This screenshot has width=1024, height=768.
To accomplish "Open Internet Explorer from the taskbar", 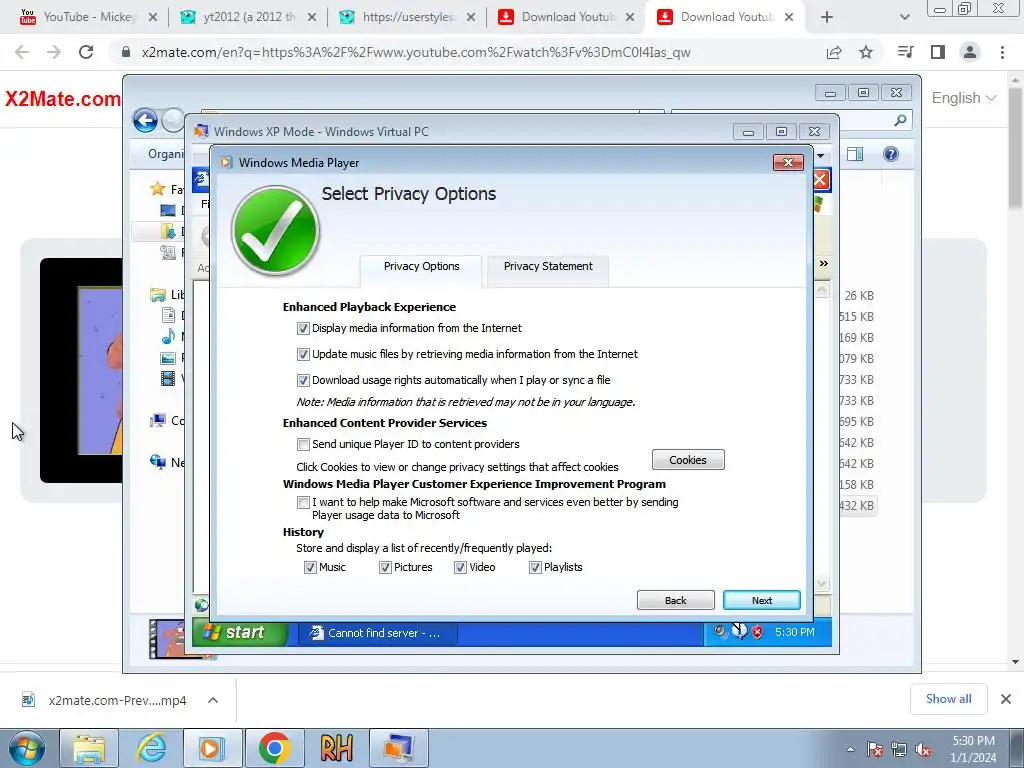I will click(x=152, y=748).
